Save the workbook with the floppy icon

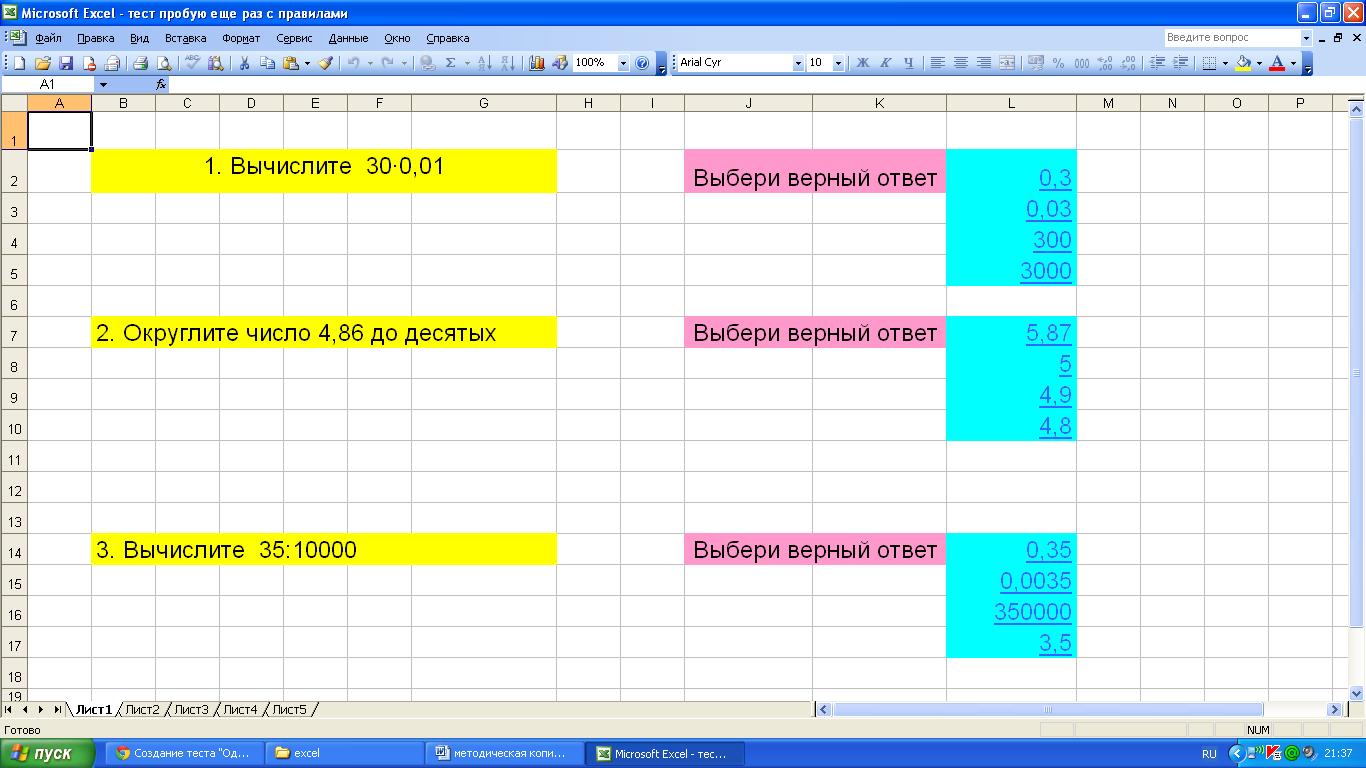[x=66, y=63]
